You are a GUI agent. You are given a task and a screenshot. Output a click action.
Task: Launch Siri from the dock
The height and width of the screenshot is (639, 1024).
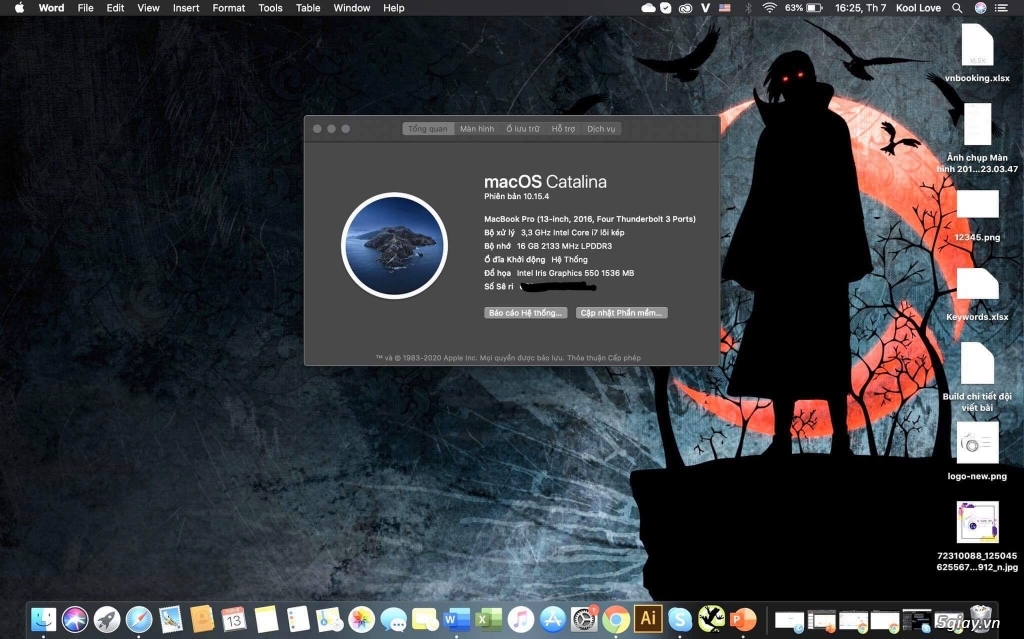[x=75, y=619]
